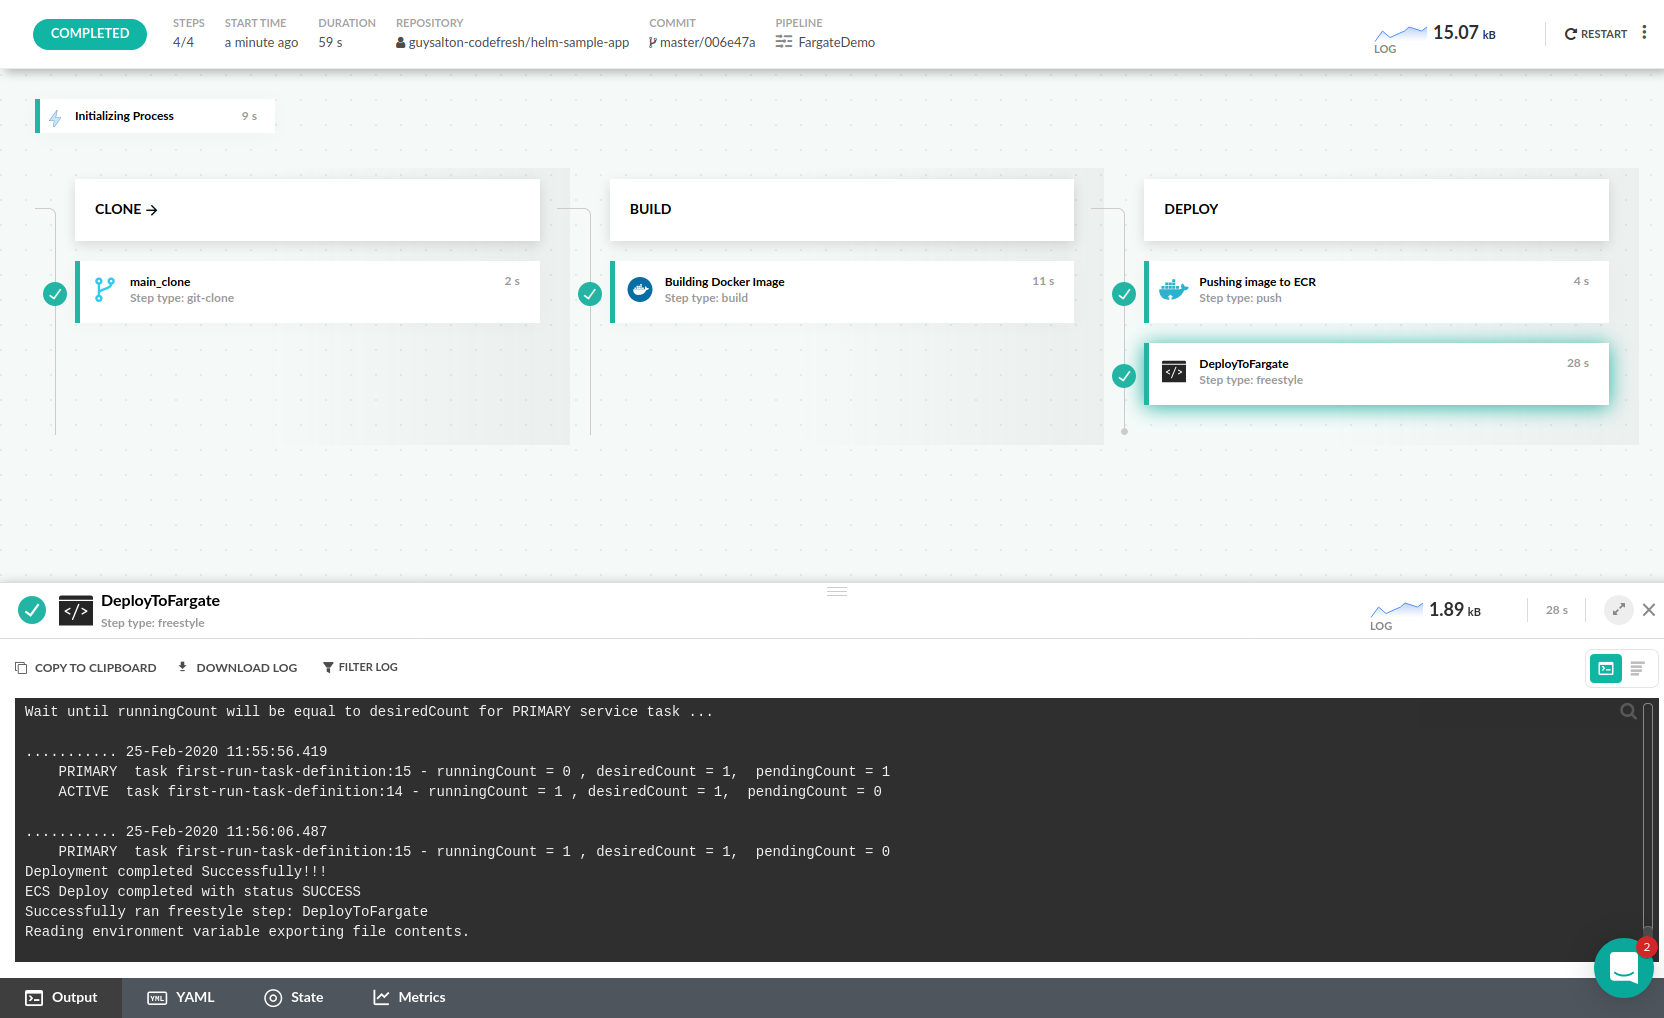The image size is (1664, 1018).
Task: Open the chat support bubble
Action: point(1623,967)
